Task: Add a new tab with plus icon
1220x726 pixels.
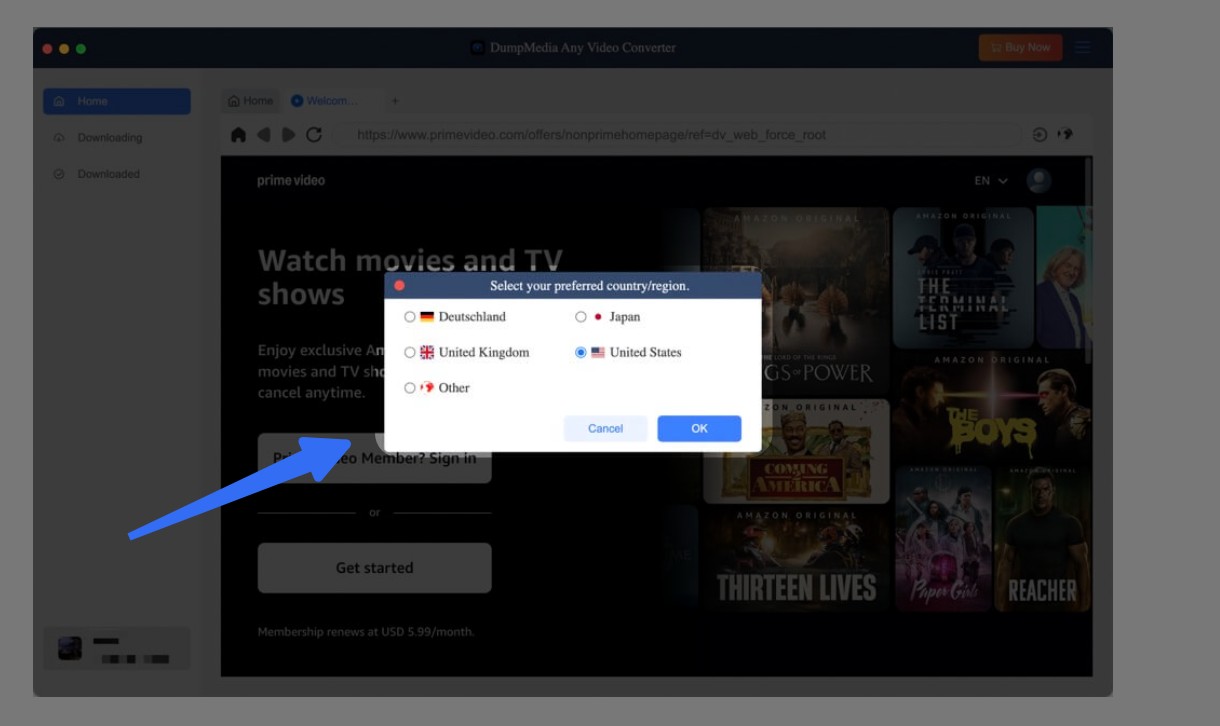Action: (x=395, y=101)
